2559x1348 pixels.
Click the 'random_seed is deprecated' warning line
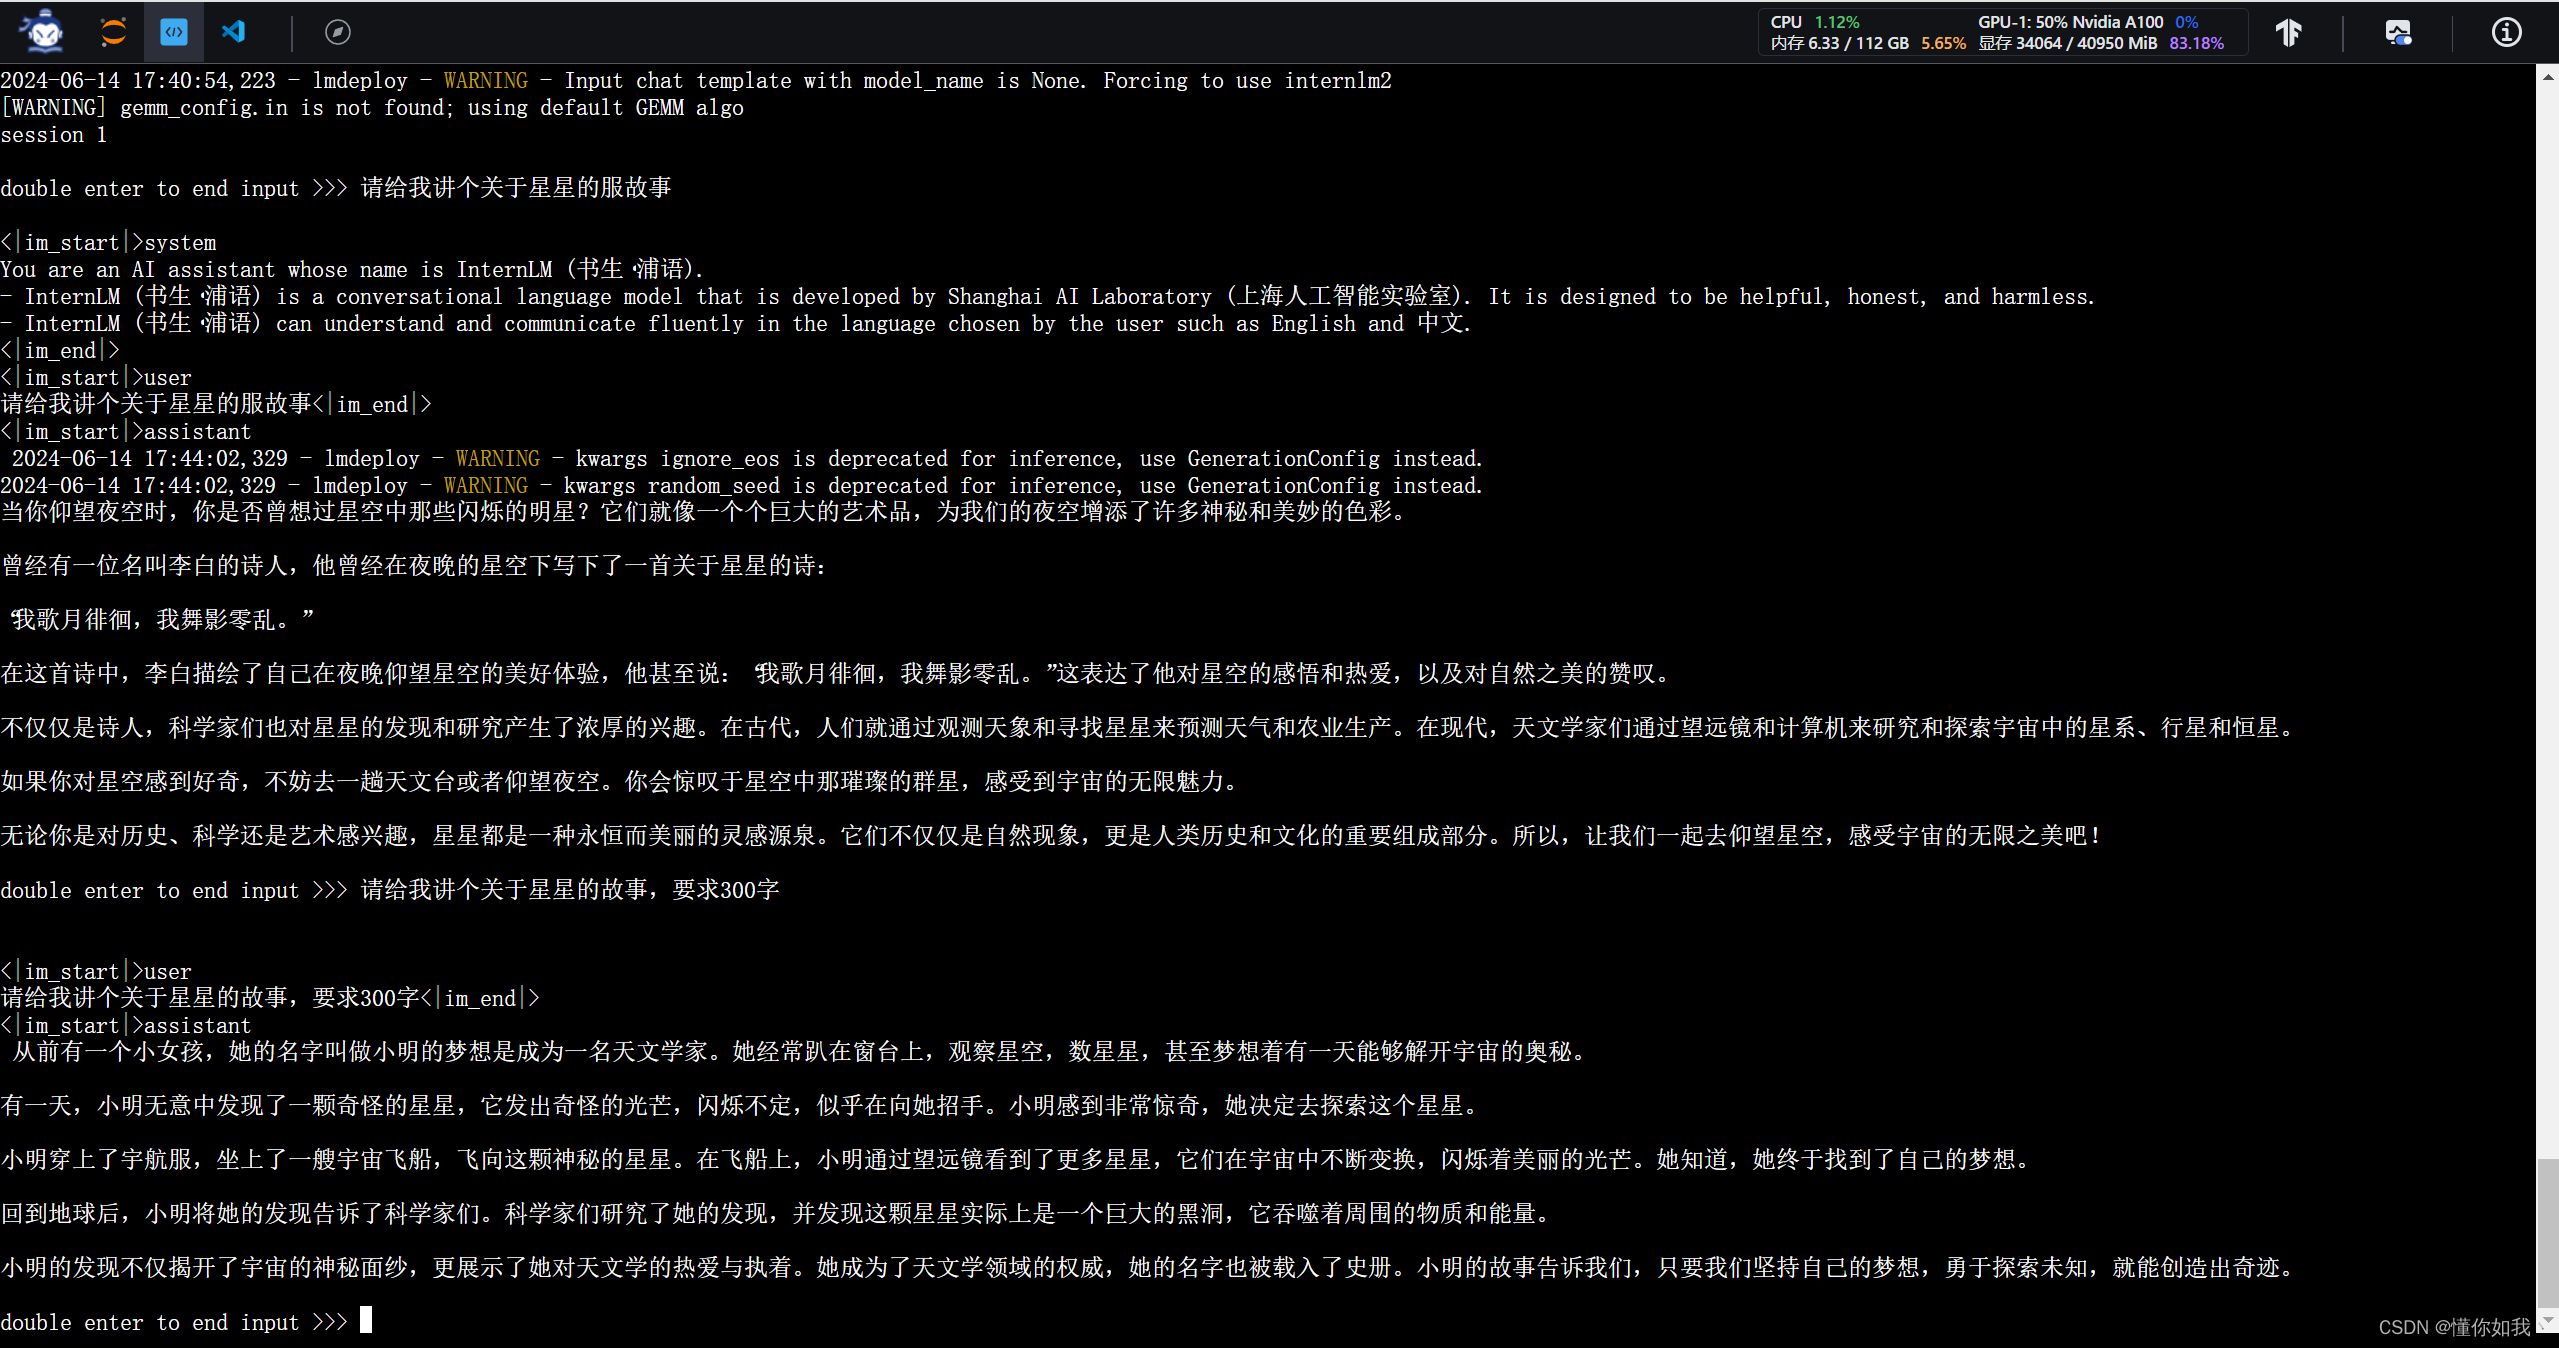point(741,486)
